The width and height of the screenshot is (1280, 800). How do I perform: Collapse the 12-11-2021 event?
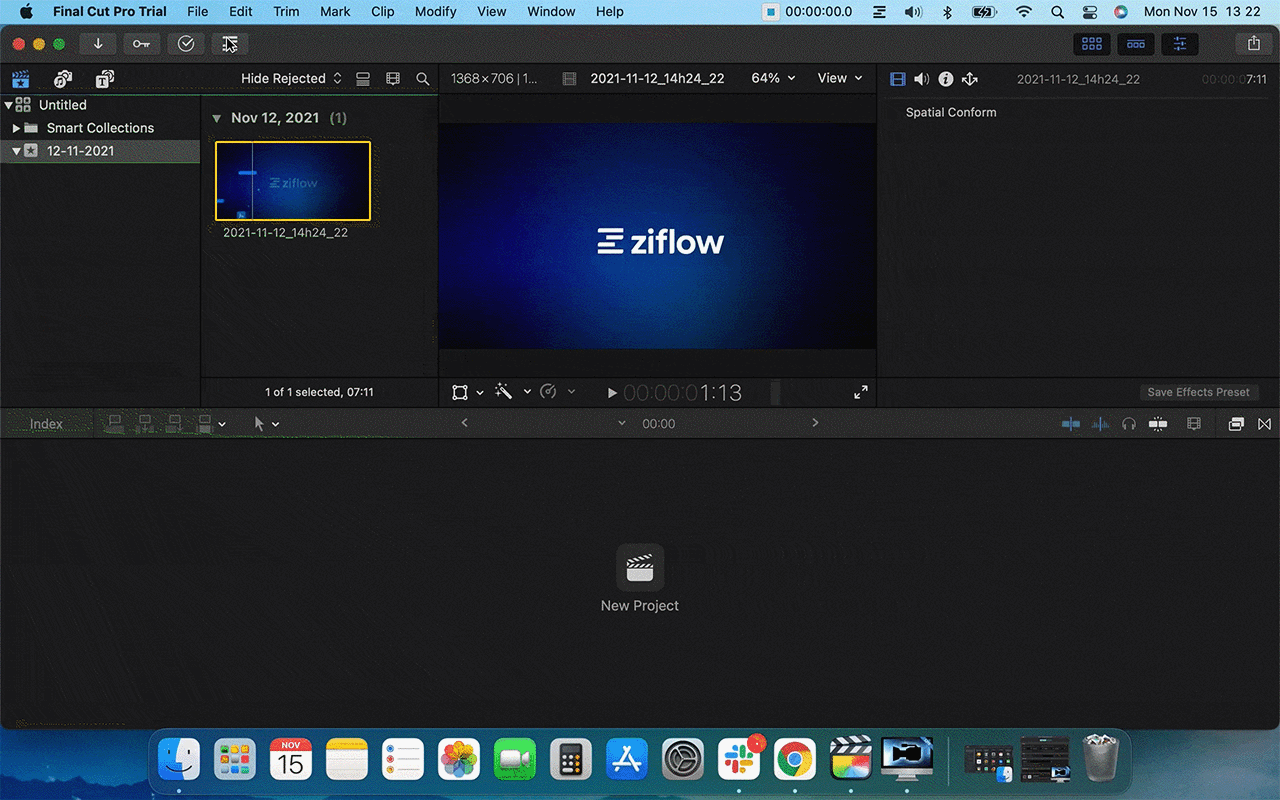[x=16, y=151]
